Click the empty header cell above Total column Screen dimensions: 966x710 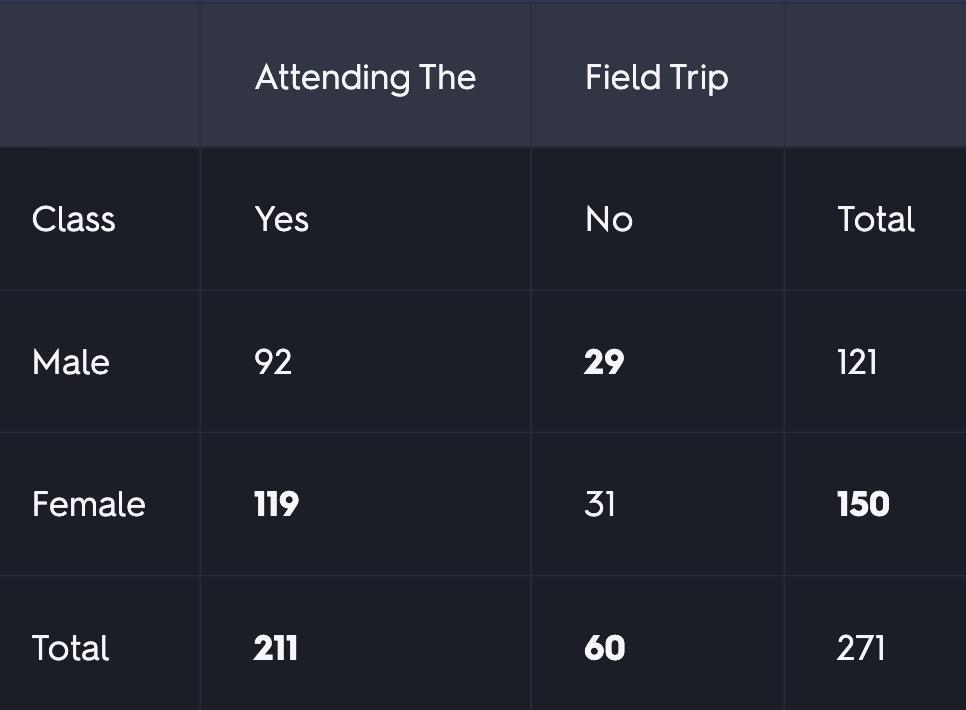(875, 75)
